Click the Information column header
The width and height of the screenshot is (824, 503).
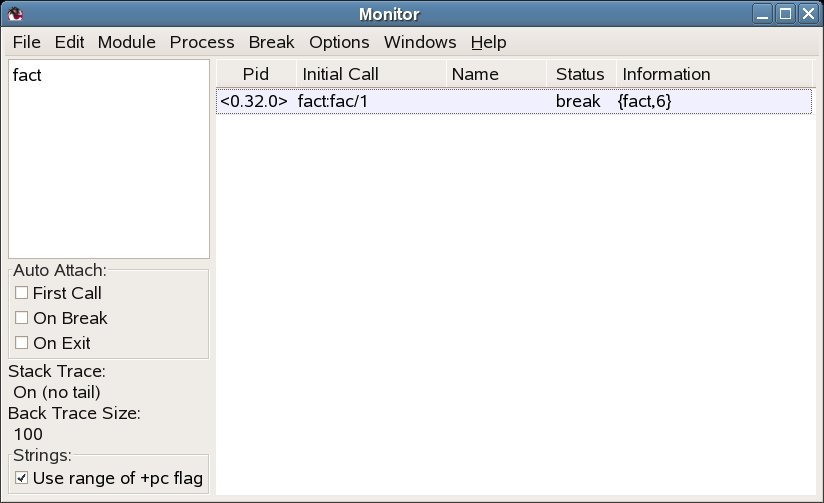666,74
